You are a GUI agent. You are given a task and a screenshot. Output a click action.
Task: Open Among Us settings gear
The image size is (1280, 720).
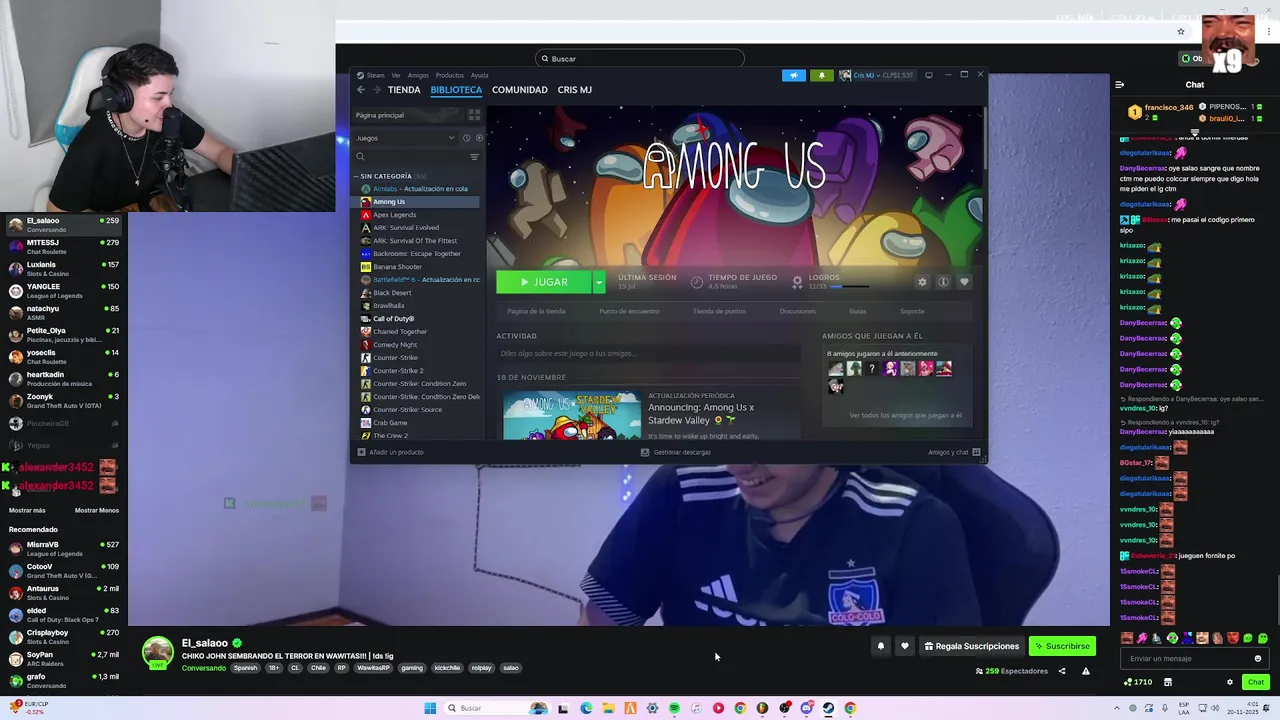922,282
